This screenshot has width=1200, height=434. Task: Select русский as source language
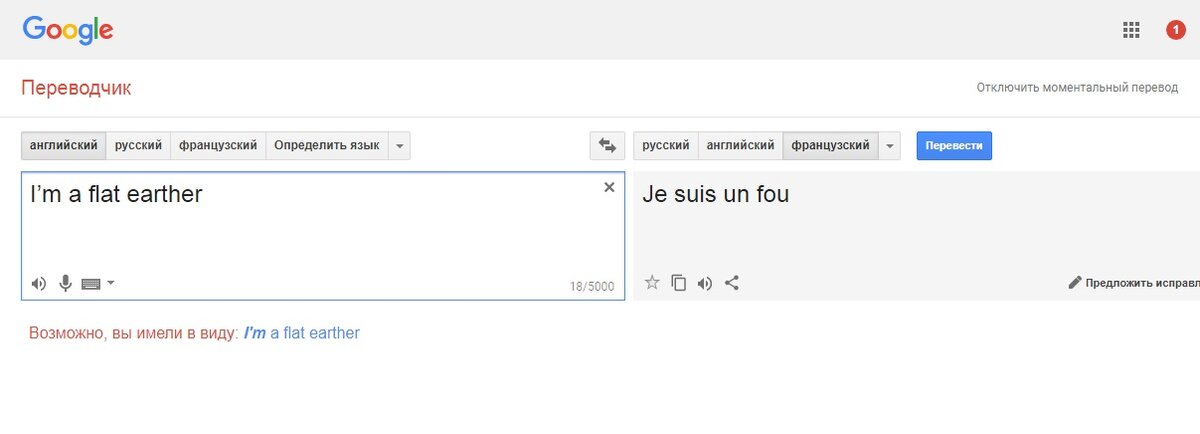pyautogui.click(x=138, y=146)
